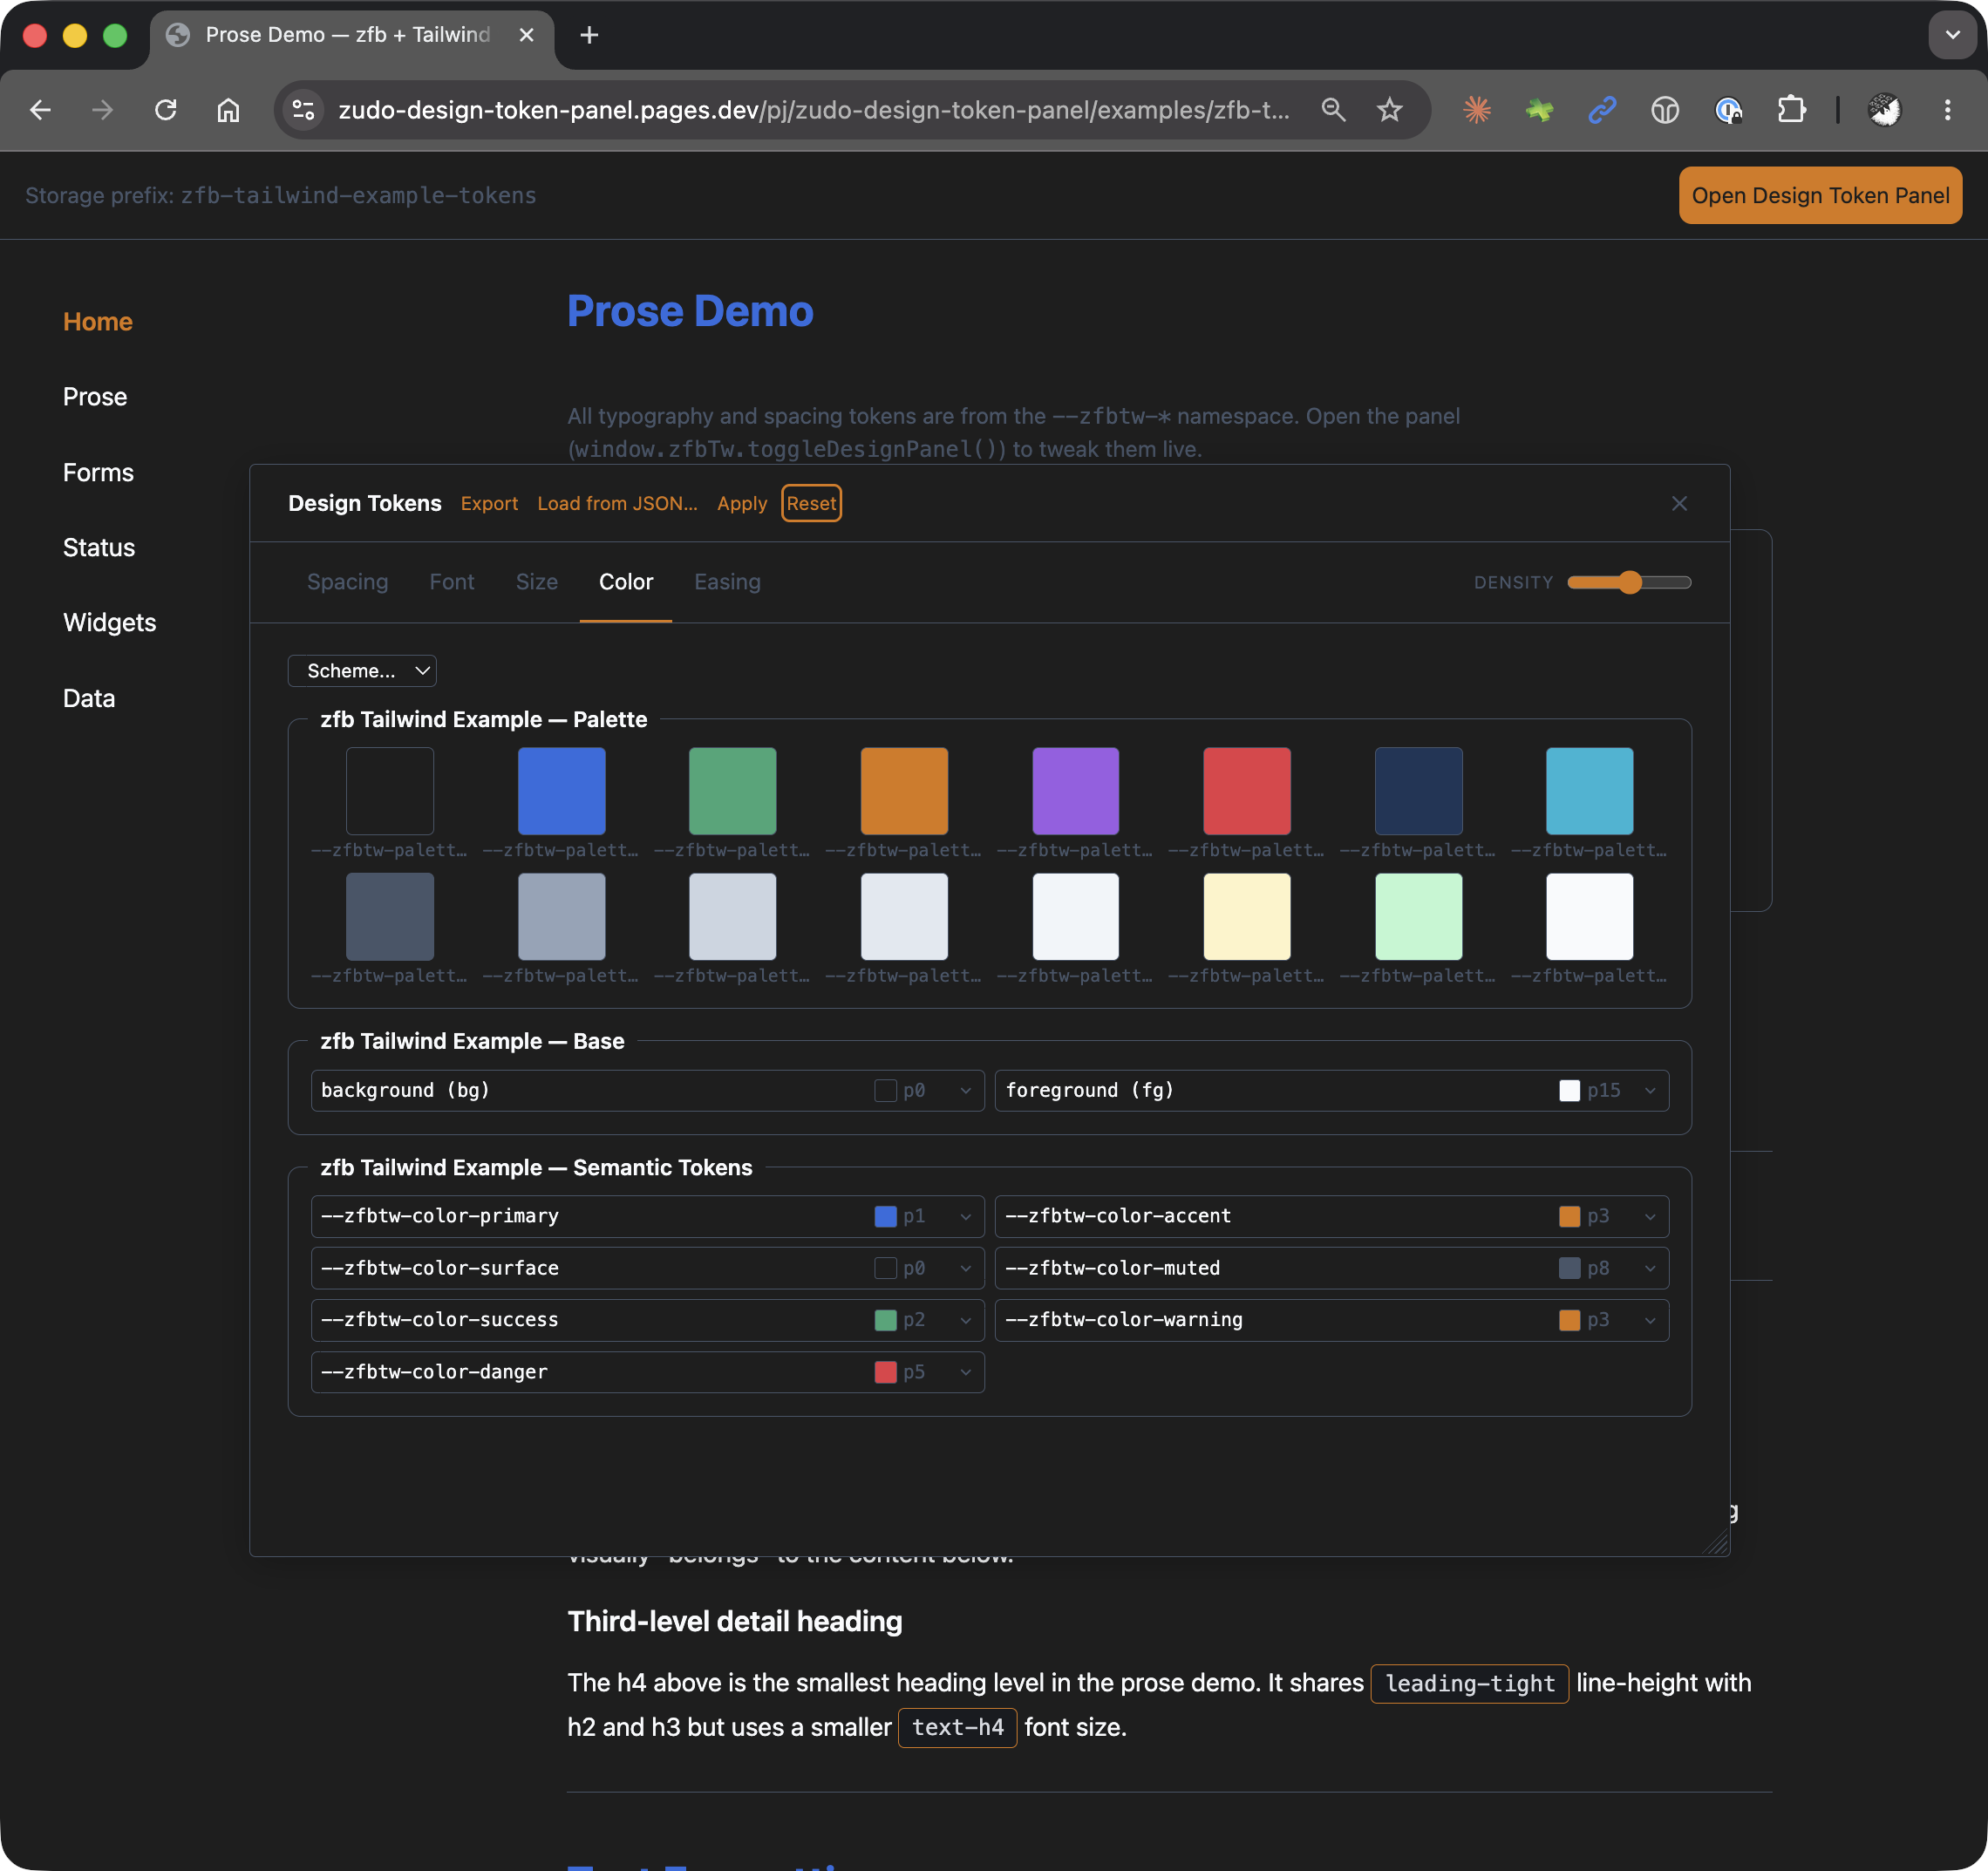Screen dimensions: 1988x1871
Task: Close the Design Tokens panel
Action: pos(1679,503)
